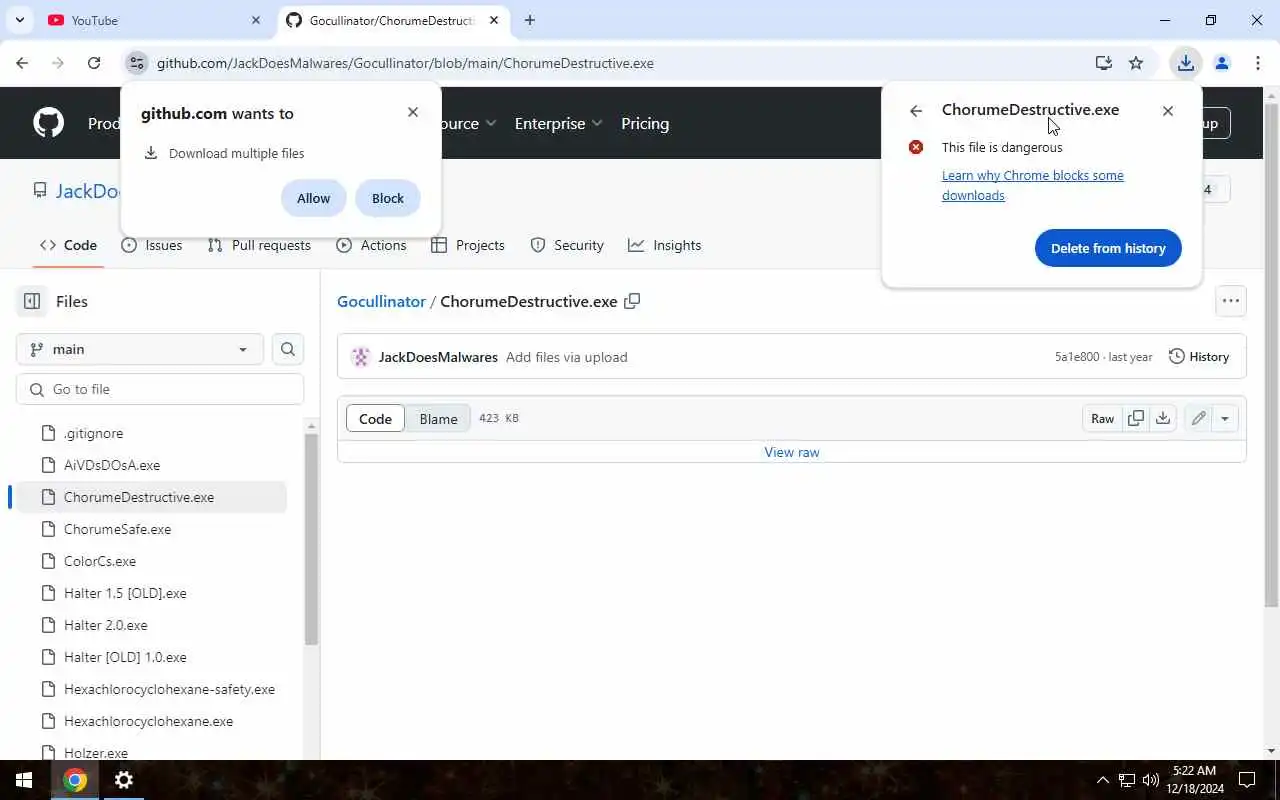The image size is (1280, 800).
Task: Go back in the downloads popup
Action: click(916, 111)
